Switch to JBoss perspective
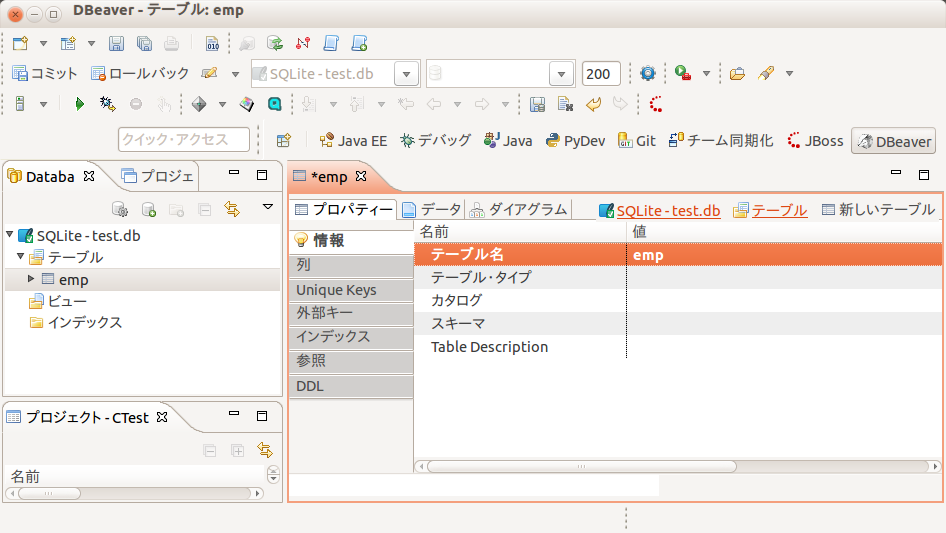Screen dimensions: 946x533 coord(815,141)
